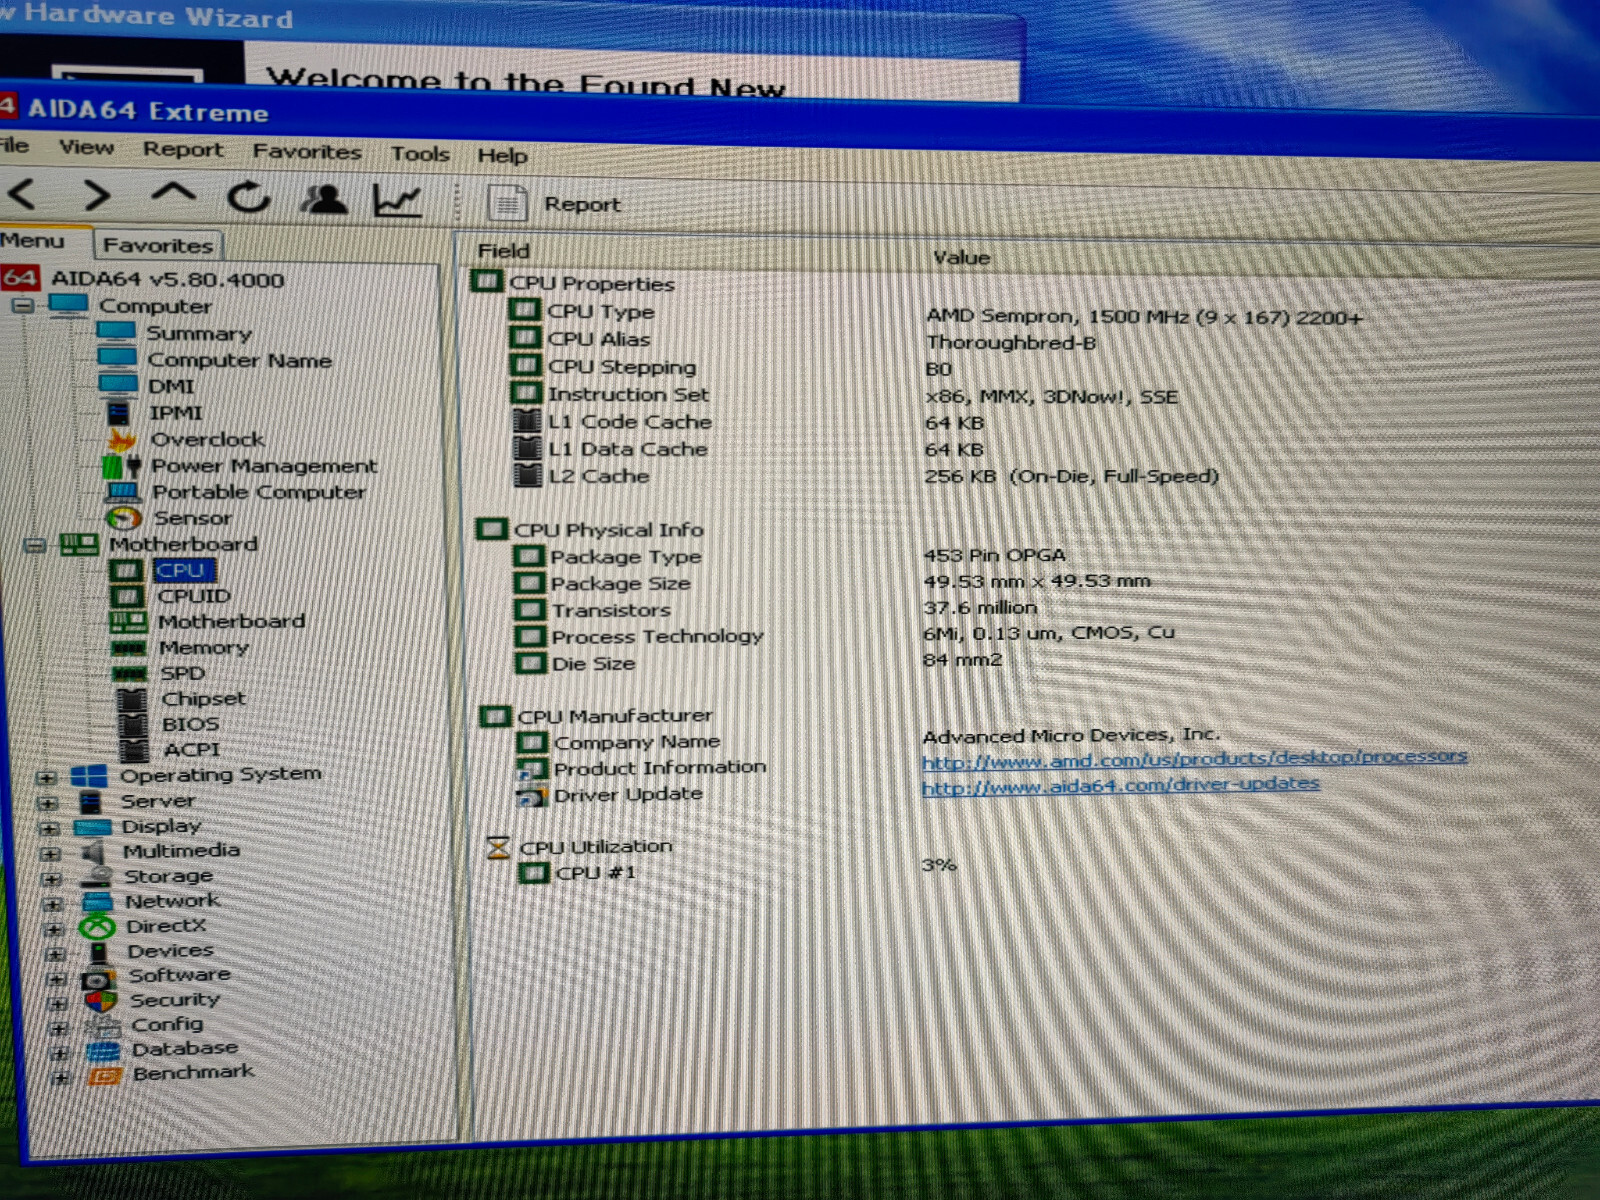
Task: Expand the Security tree node
Action: (57, 1002)
